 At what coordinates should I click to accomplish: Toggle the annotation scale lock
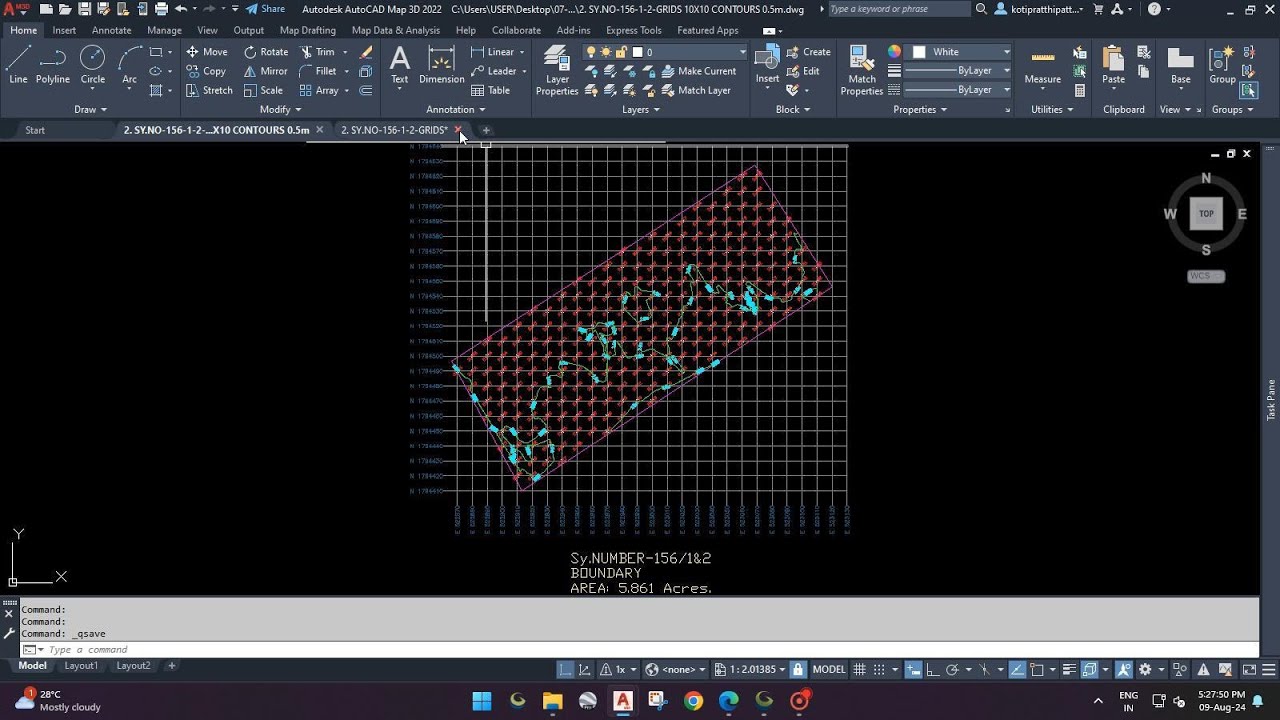(x=797, y=669)
